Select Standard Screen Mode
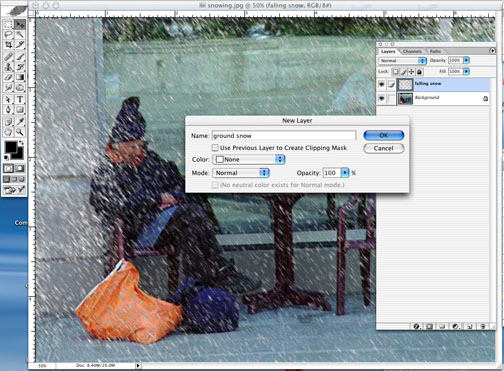504x371 pixels. pyautogui.click(x=7, y=179)
